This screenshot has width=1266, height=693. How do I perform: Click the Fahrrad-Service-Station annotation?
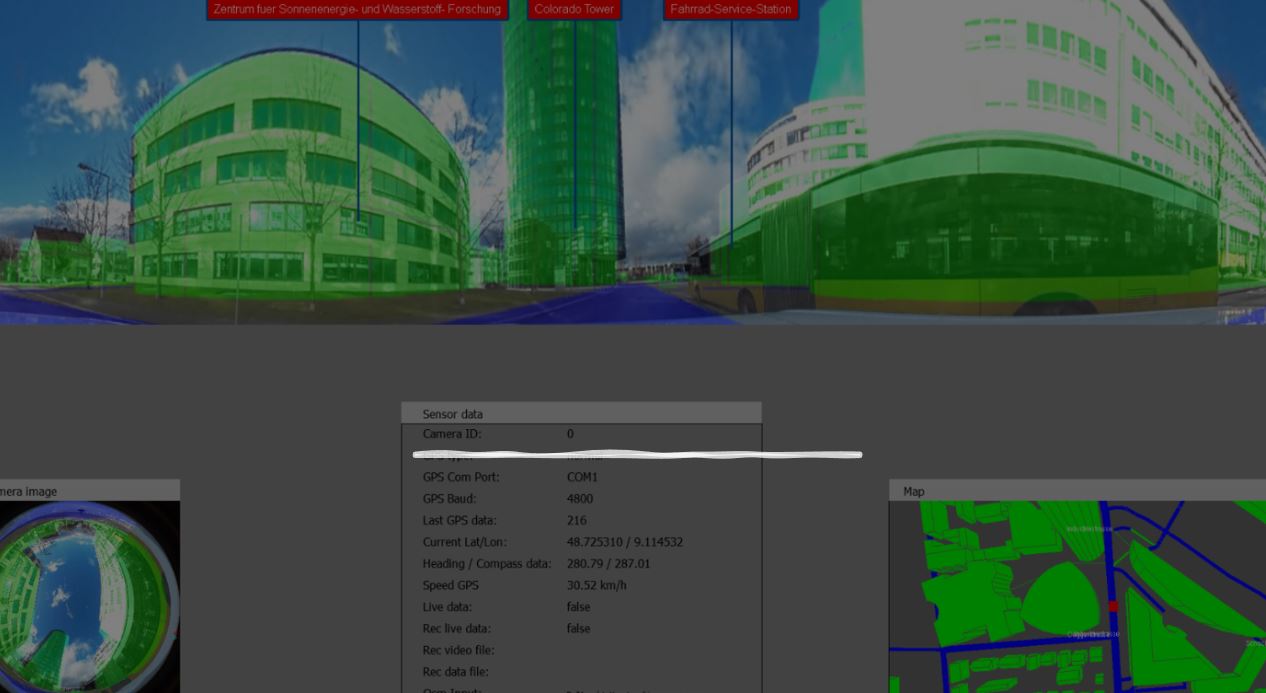pyautogui.click(x=731, y=9)
